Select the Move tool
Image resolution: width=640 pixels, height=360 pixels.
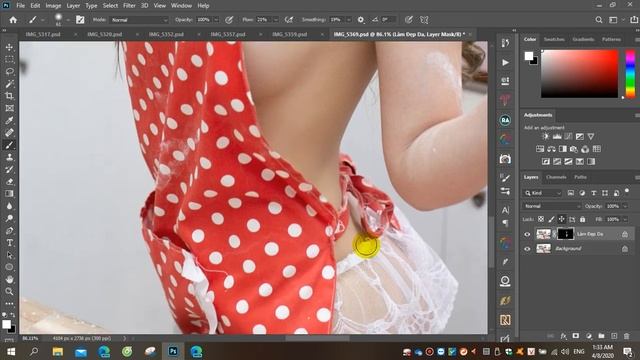pyautogui.click(x=9, y=47)
